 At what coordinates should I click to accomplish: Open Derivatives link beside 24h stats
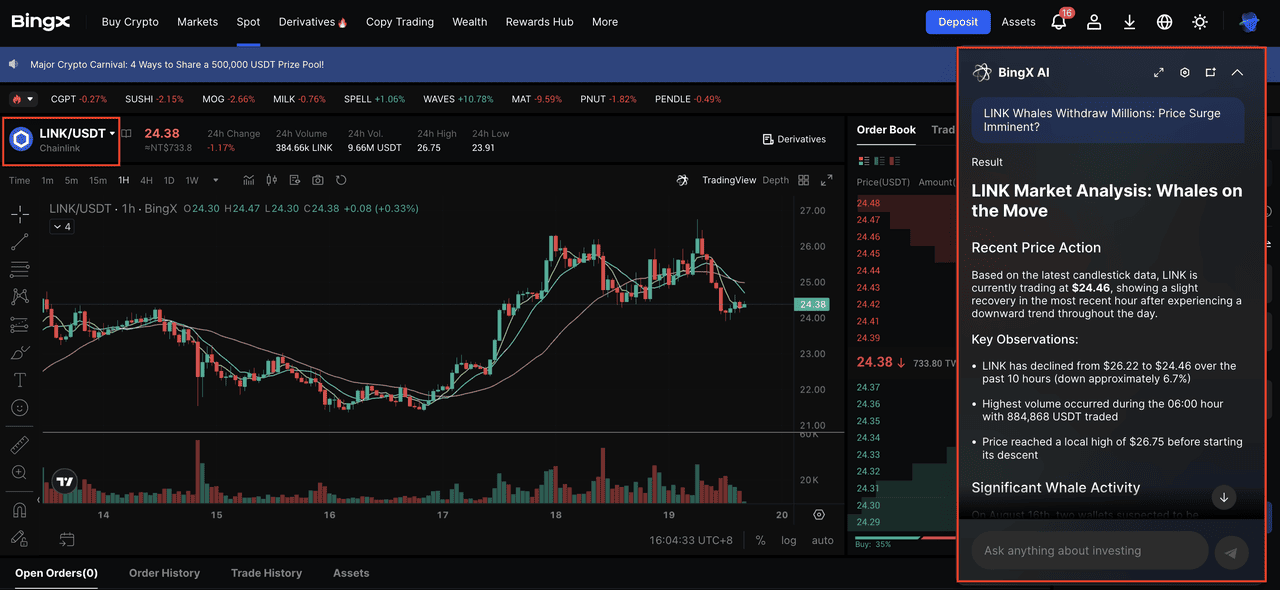[x=794, y=139]
